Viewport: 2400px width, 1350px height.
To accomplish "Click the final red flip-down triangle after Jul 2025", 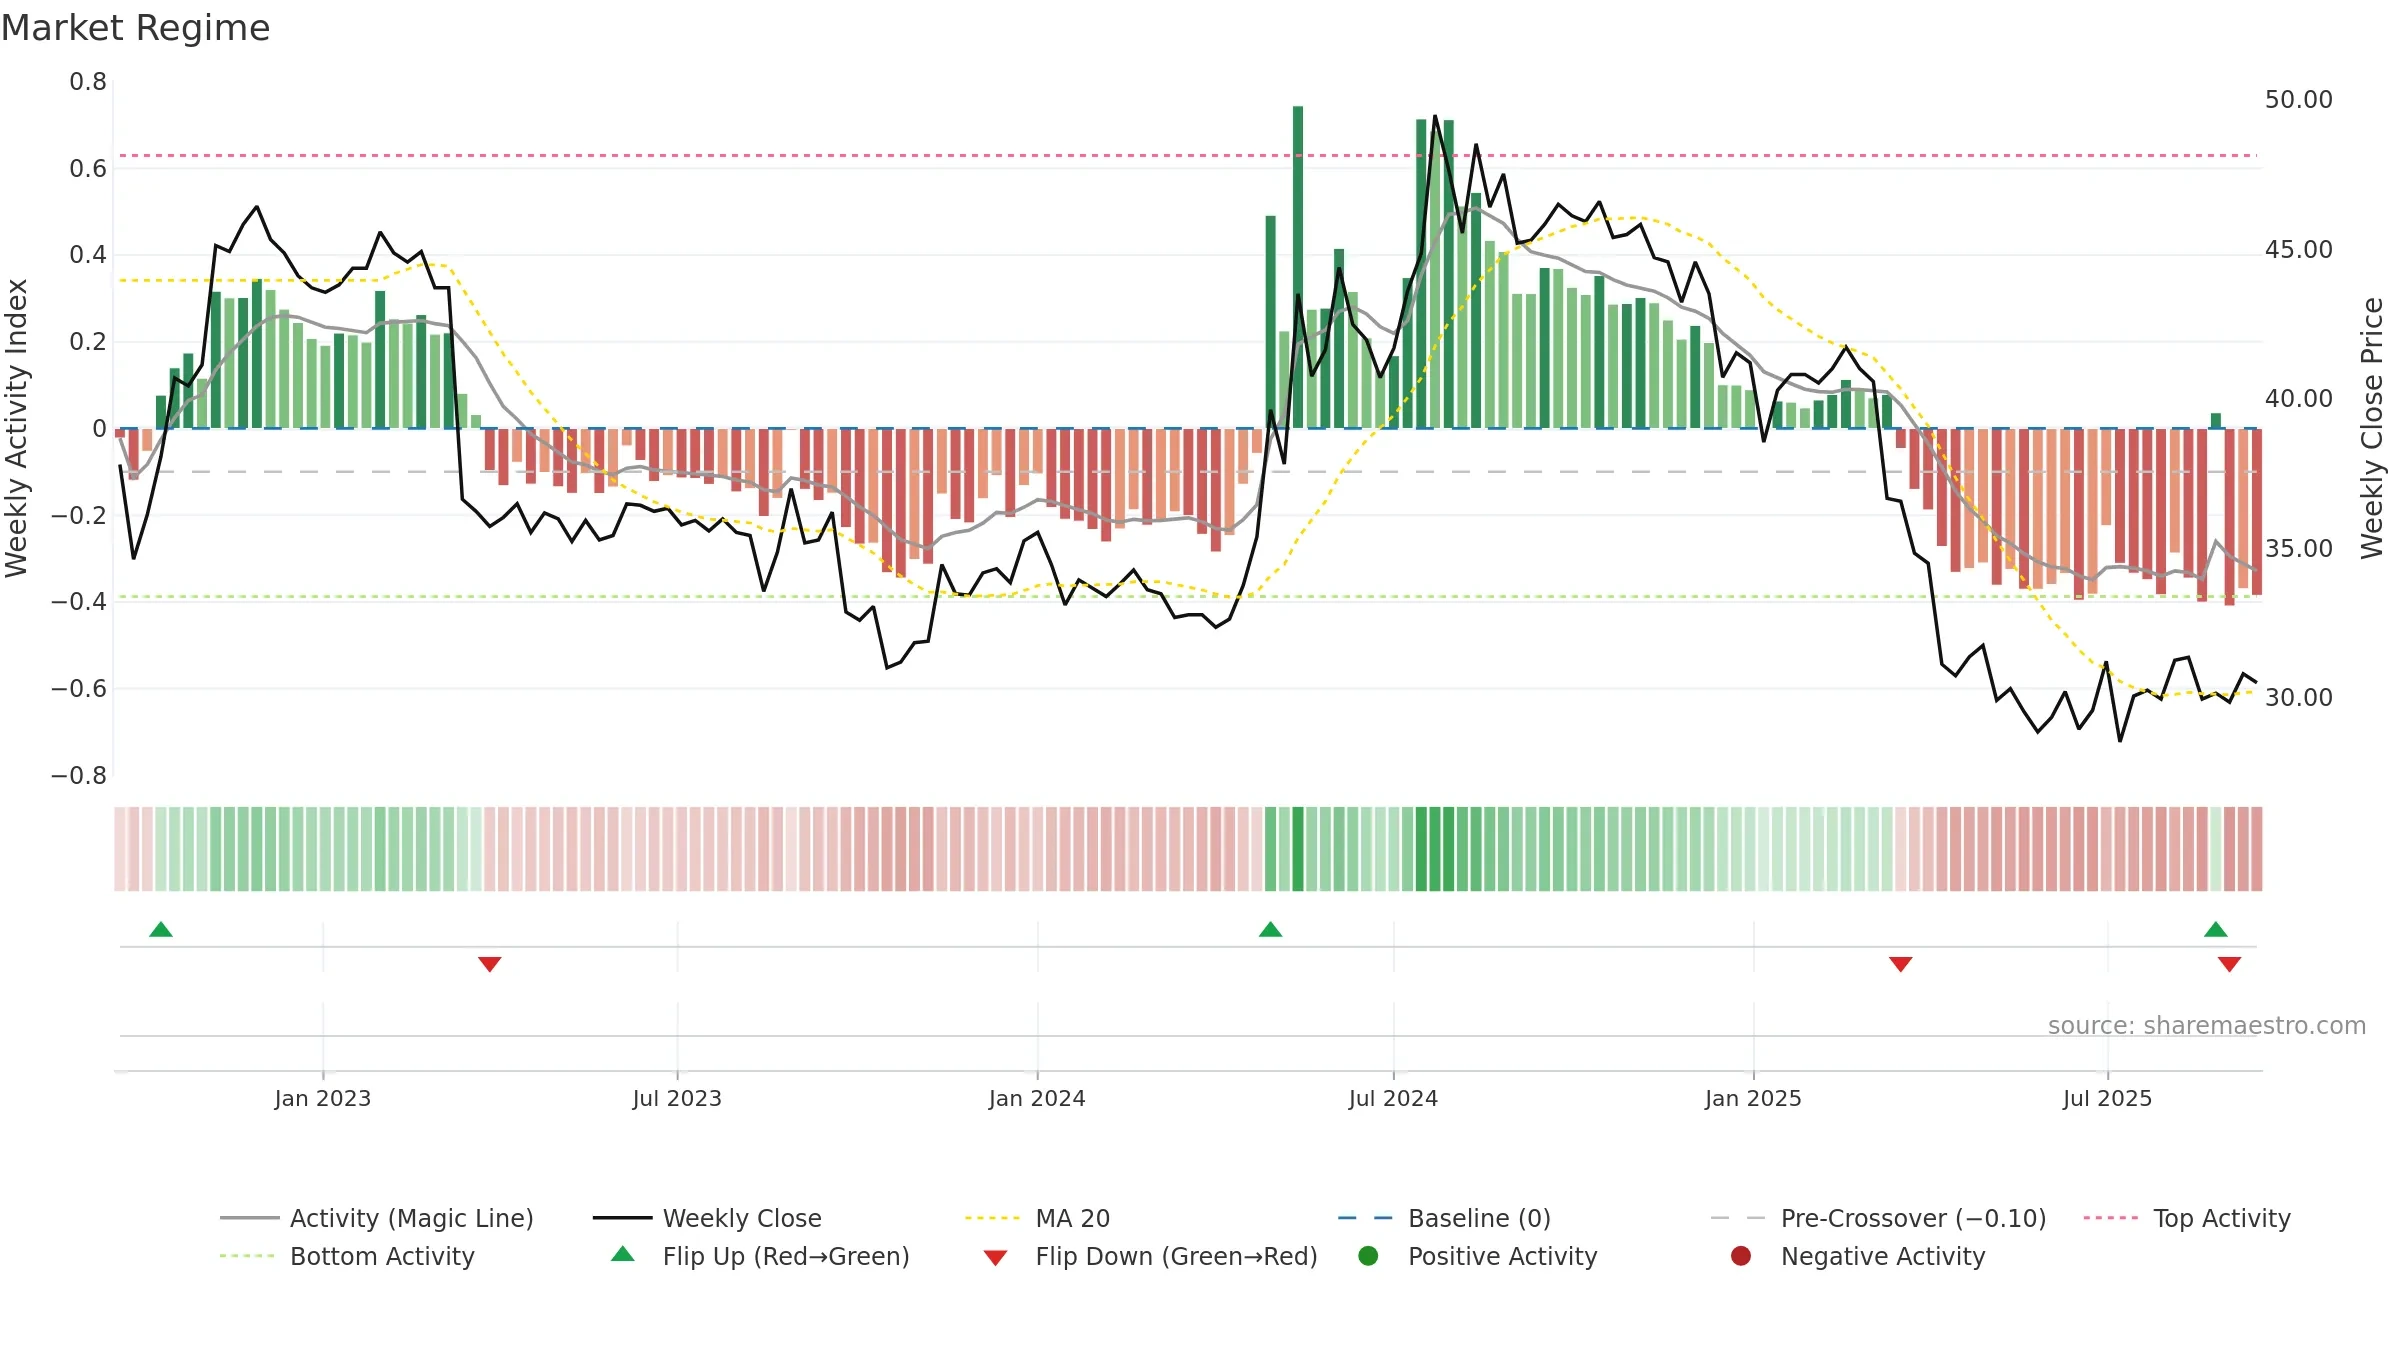I will click(2229, 964).
